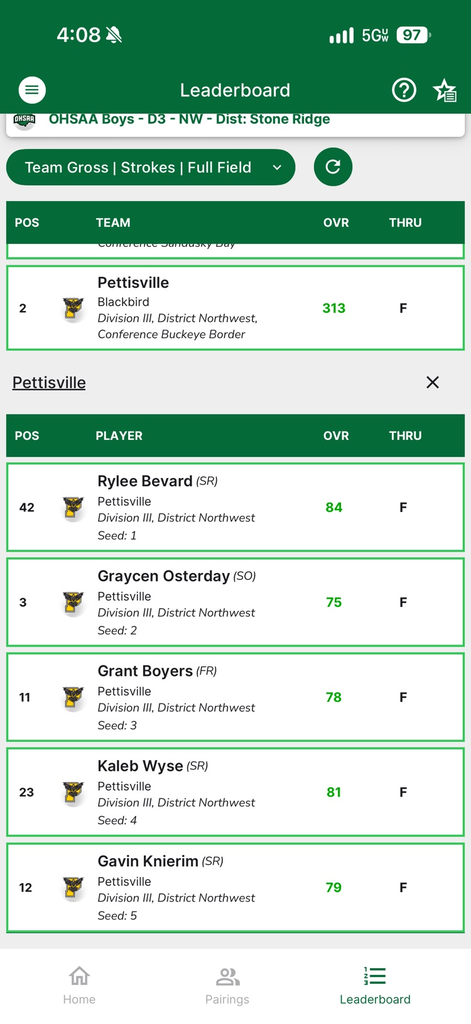471x1024 pixels.
Task: Tap the help question mark icon
Action: [404, 90]
